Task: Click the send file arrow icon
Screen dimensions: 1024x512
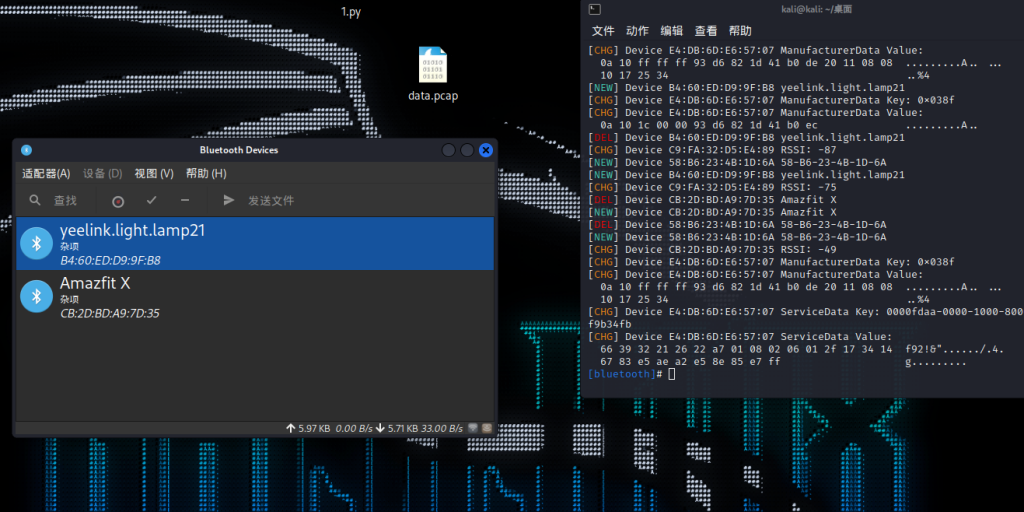Action: point(229,201)
